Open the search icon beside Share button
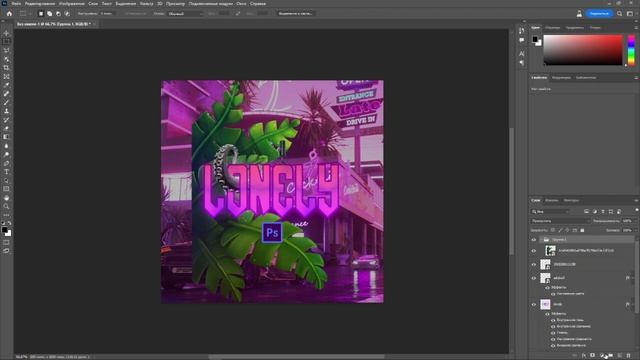The image size is (640, 360). [620, 13]
